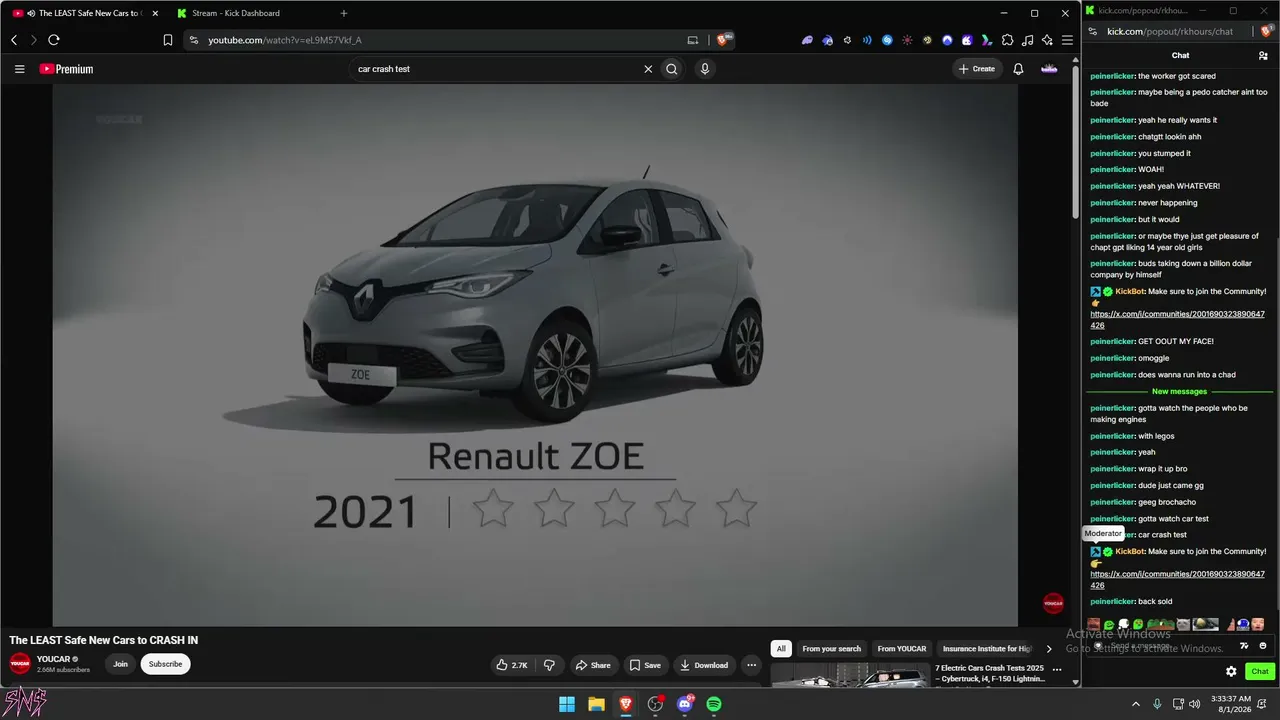
Task: Open the Brave main menu
Action: point(1067,40)
